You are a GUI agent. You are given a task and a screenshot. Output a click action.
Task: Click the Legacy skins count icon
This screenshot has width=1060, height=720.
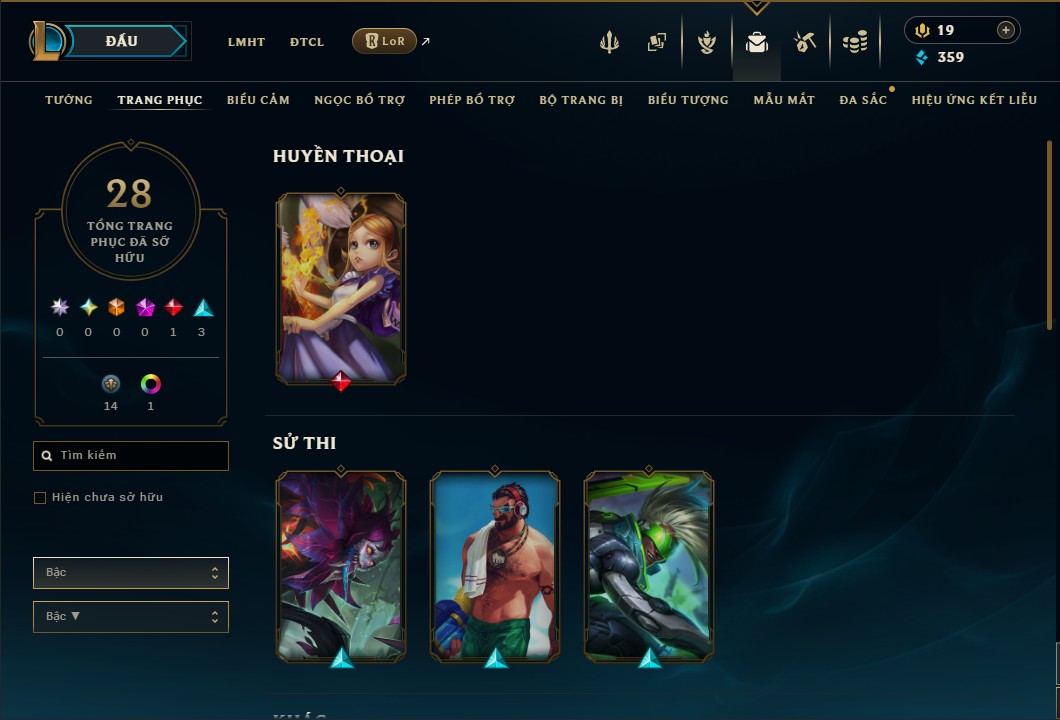tap(111, 384)
